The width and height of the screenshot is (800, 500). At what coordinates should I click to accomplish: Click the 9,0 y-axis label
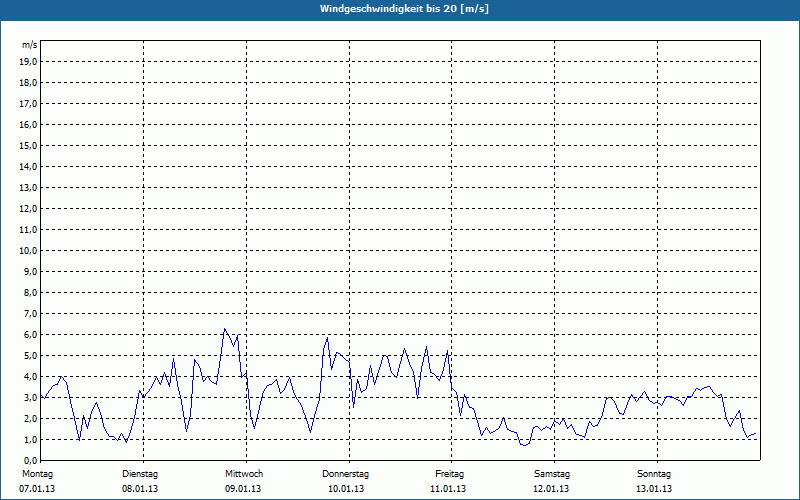tap(31, 271)
